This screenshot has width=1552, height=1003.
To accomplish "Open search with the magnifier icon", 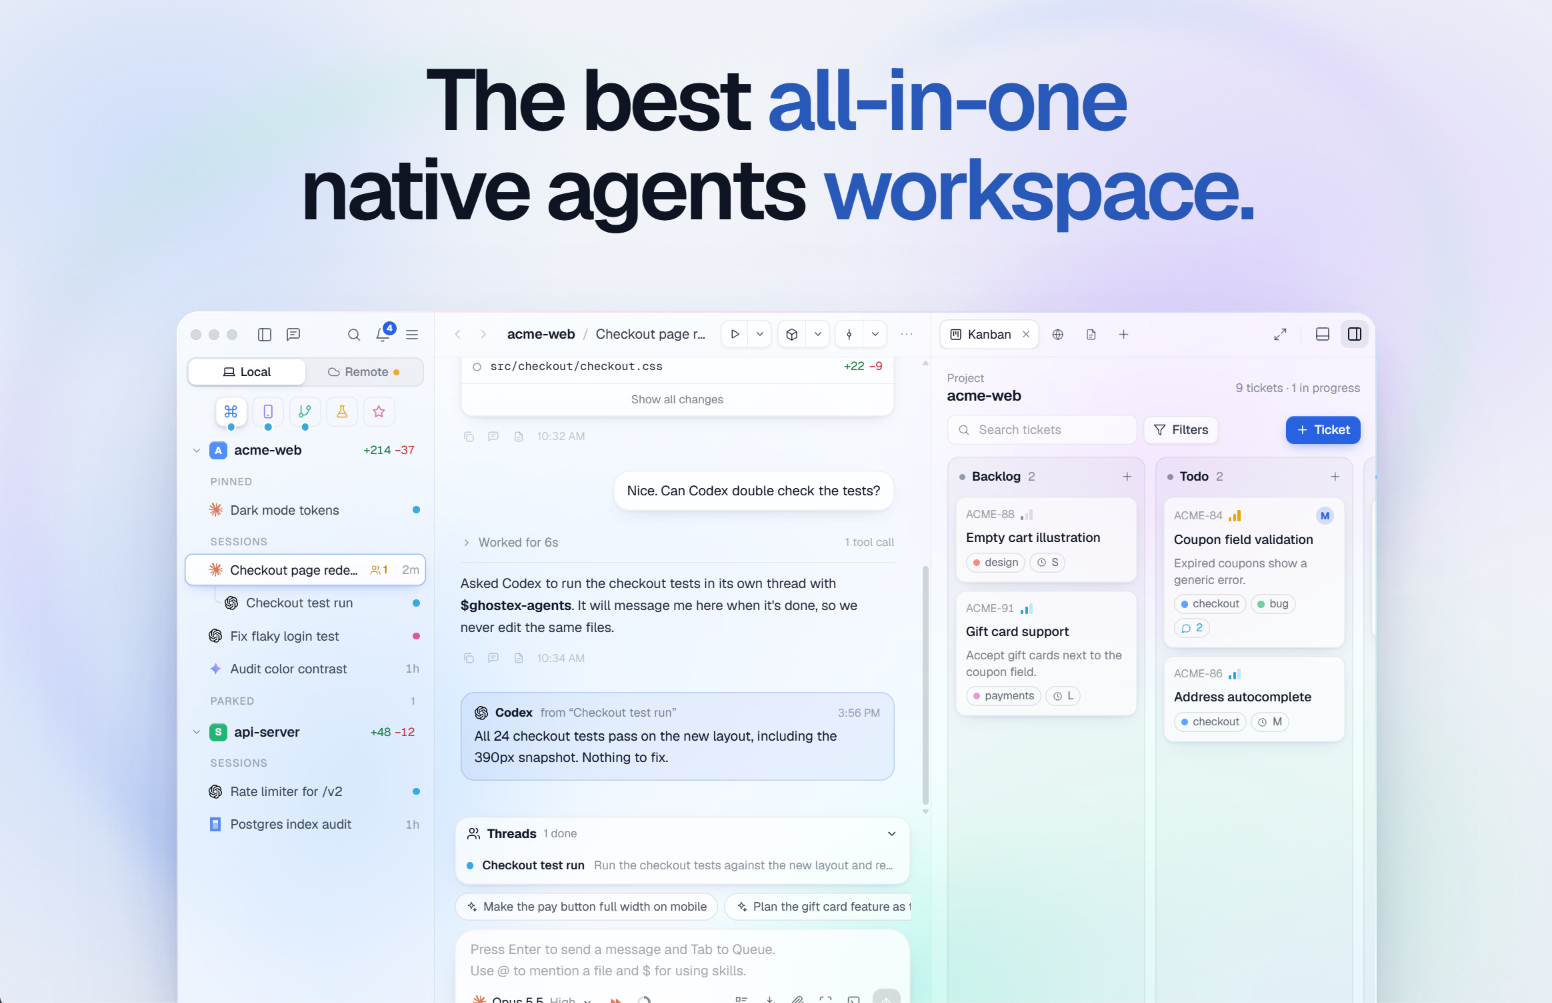I will coord(354,335).
